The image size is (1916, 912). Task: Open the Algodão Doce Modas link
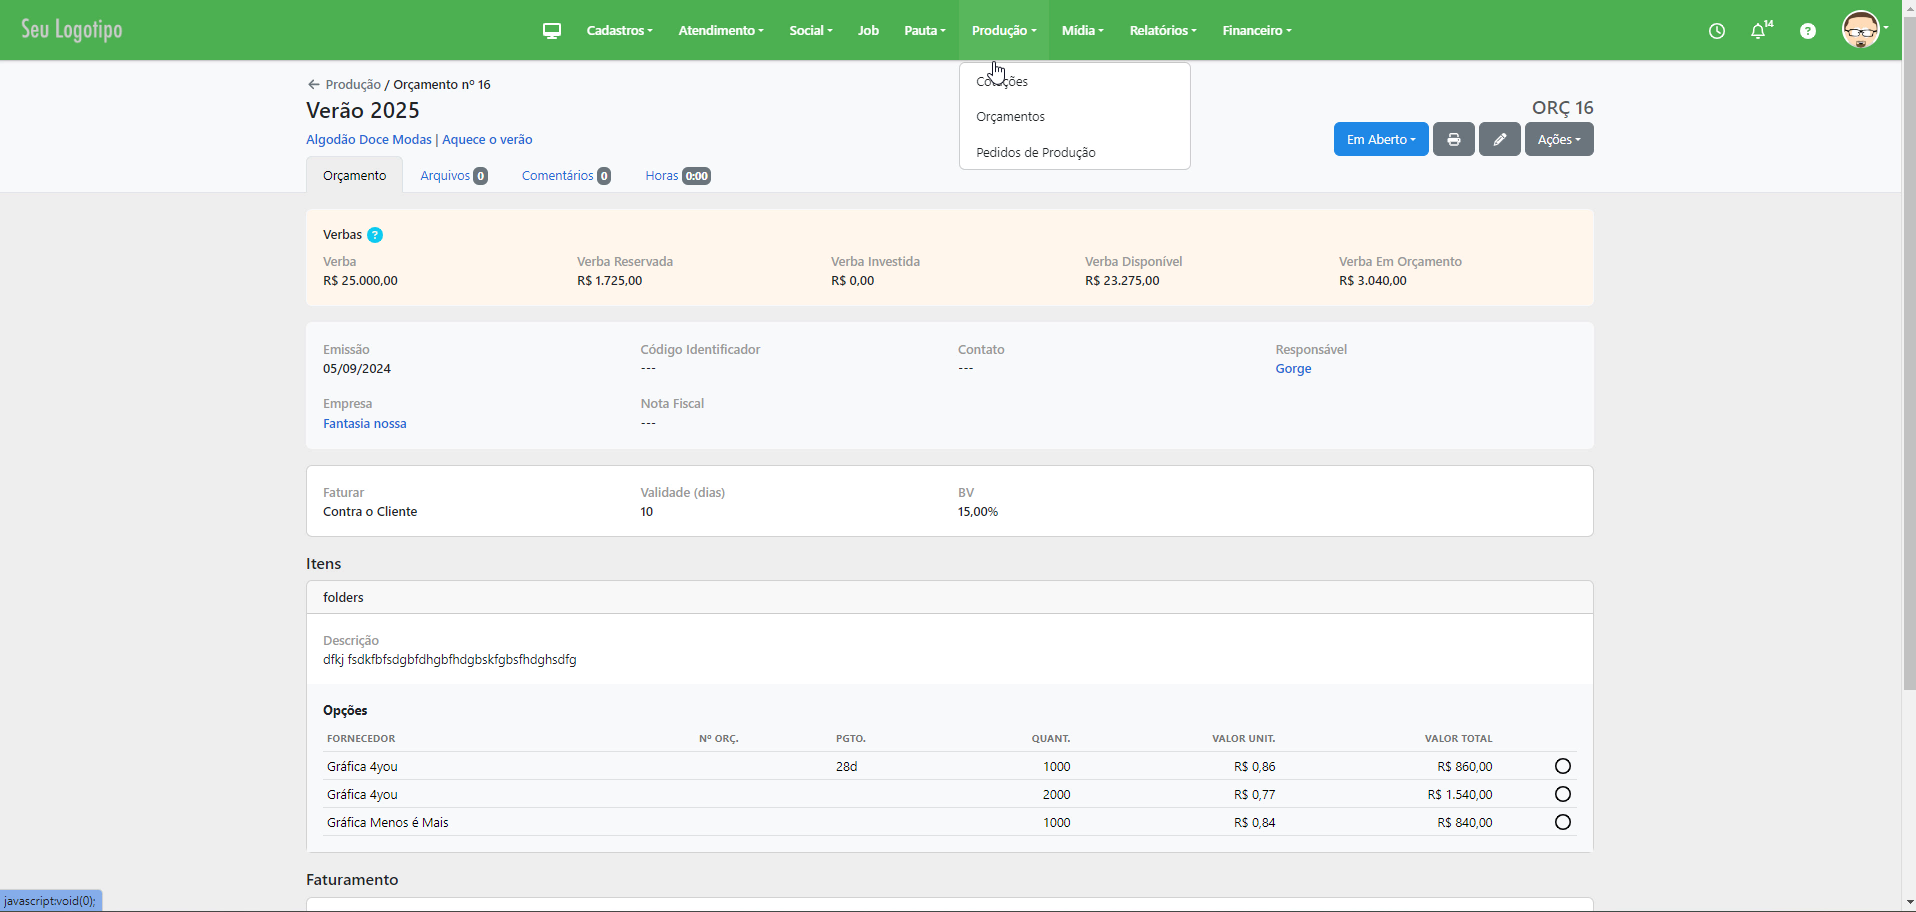pos(368,140)
